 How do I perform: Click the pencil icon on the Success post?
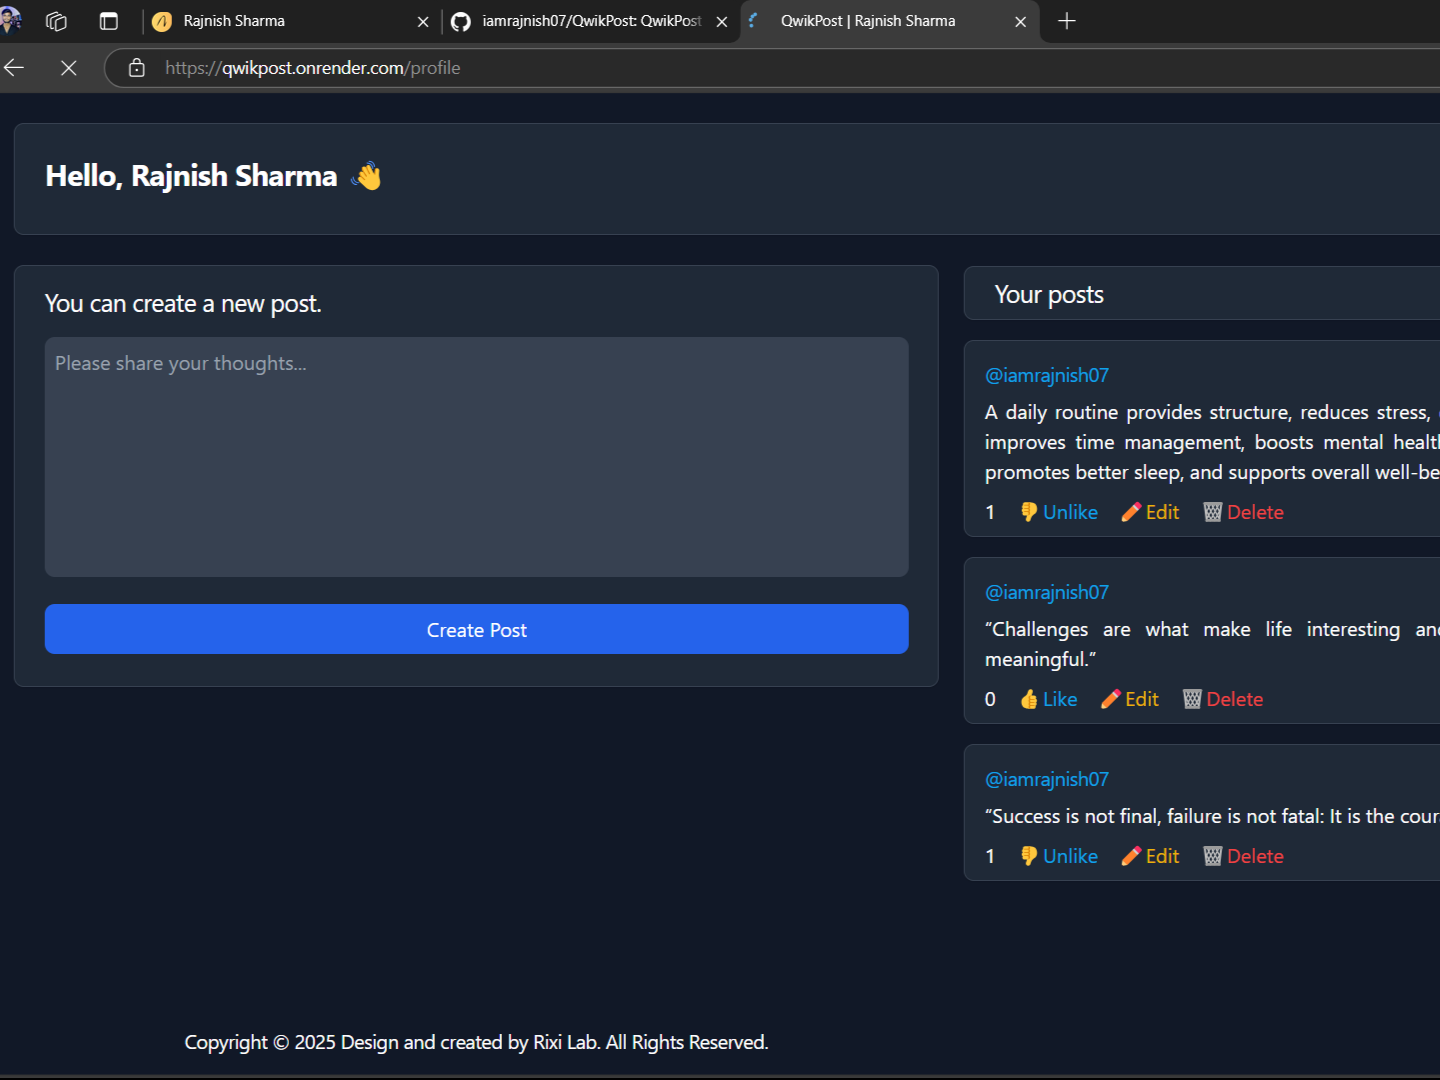pyautogui.click(x=1131, y=856)
